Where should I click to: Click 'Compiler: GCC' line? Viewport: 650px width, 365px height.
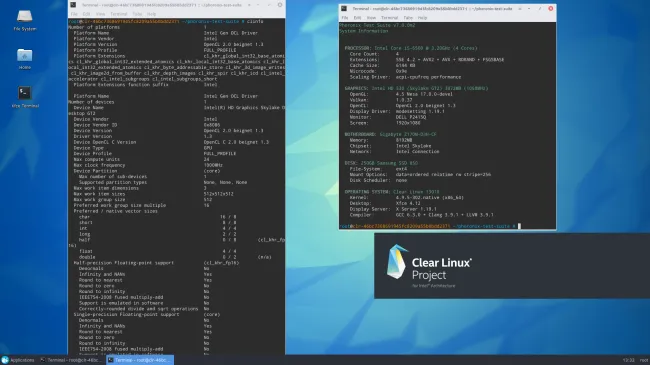[422, 215]
